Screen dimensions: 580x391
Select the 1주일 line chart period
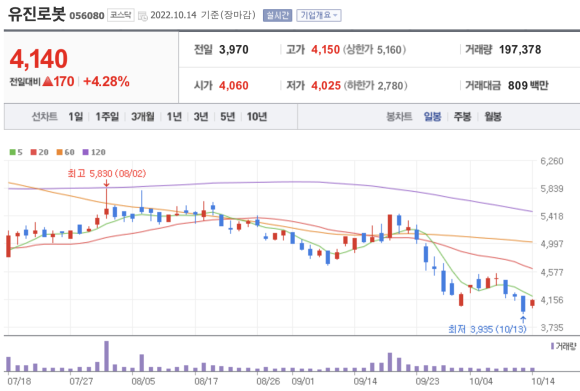(107, 117)
